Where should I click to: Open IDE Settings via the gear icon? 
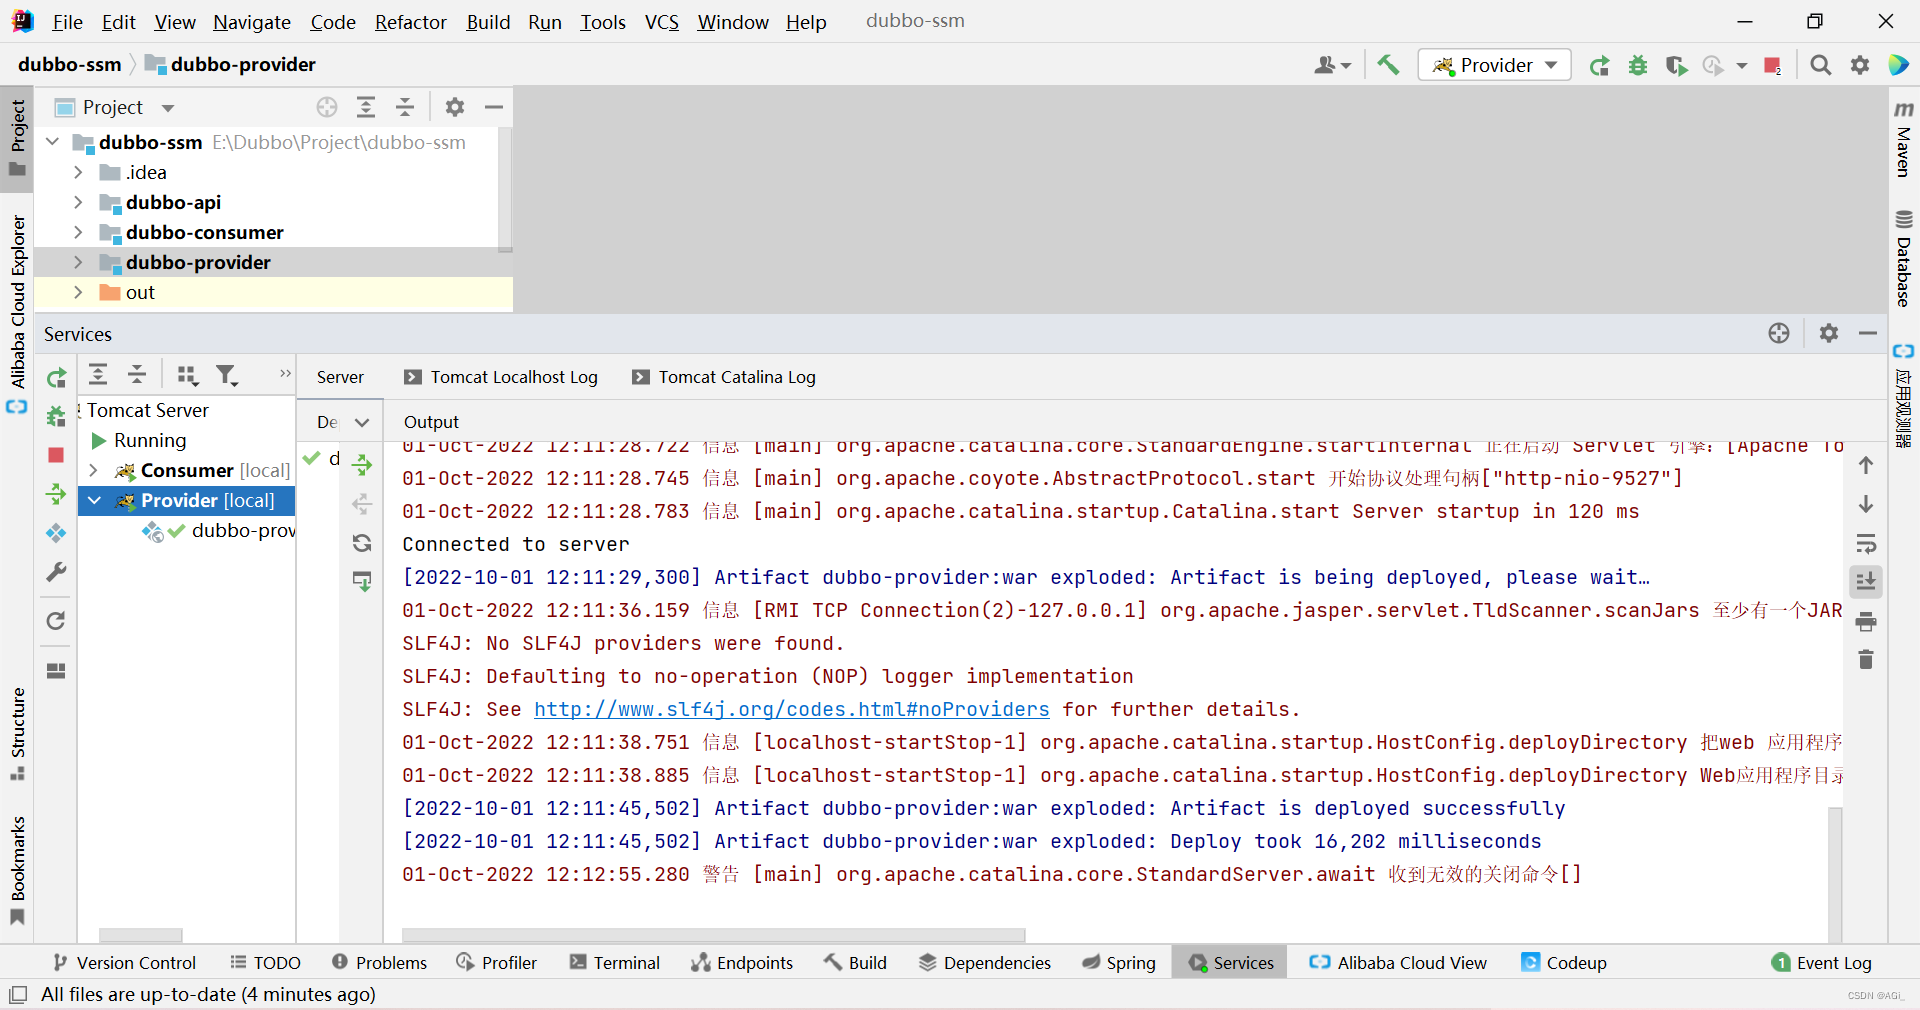[1861, 64]
